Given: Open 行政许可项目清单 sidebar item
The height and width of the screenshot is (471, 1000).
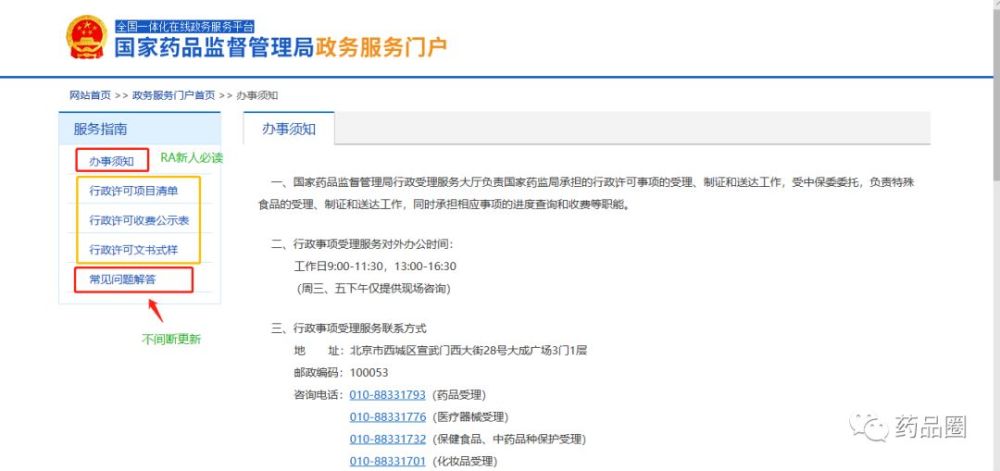Looking at the screenshot, I should coord(133,191).
